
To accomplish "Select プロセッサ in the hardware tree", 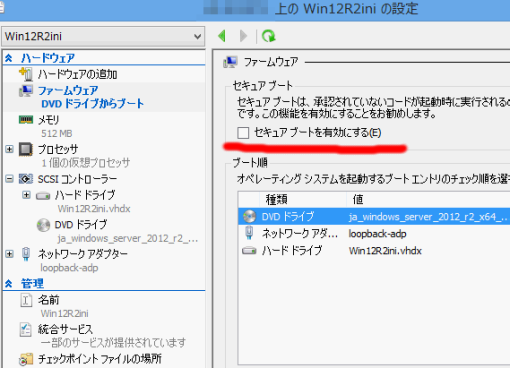I will click(58, 149).
